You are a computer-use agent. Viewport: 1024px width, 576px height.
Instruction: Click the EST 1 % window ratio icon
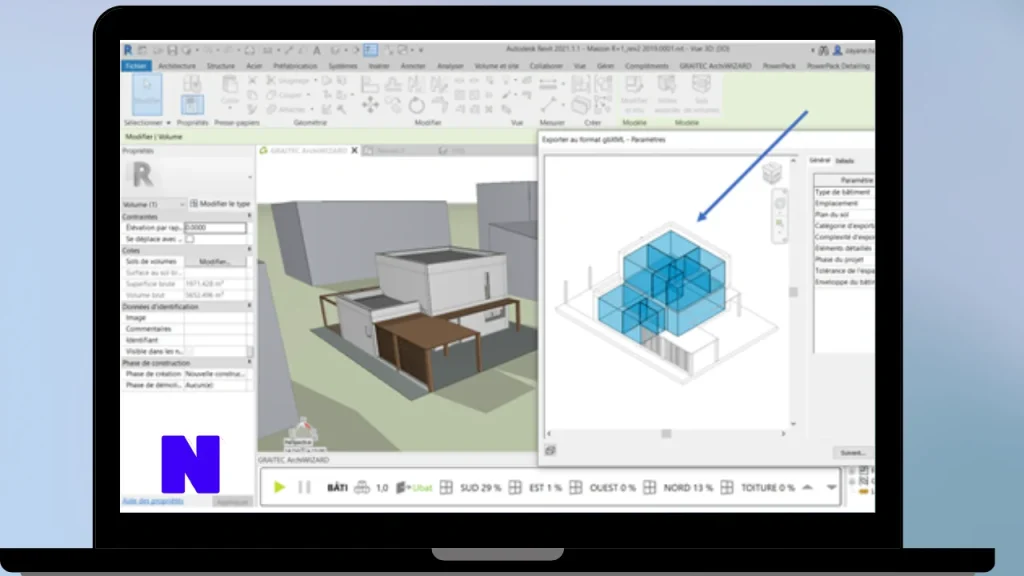515,487
